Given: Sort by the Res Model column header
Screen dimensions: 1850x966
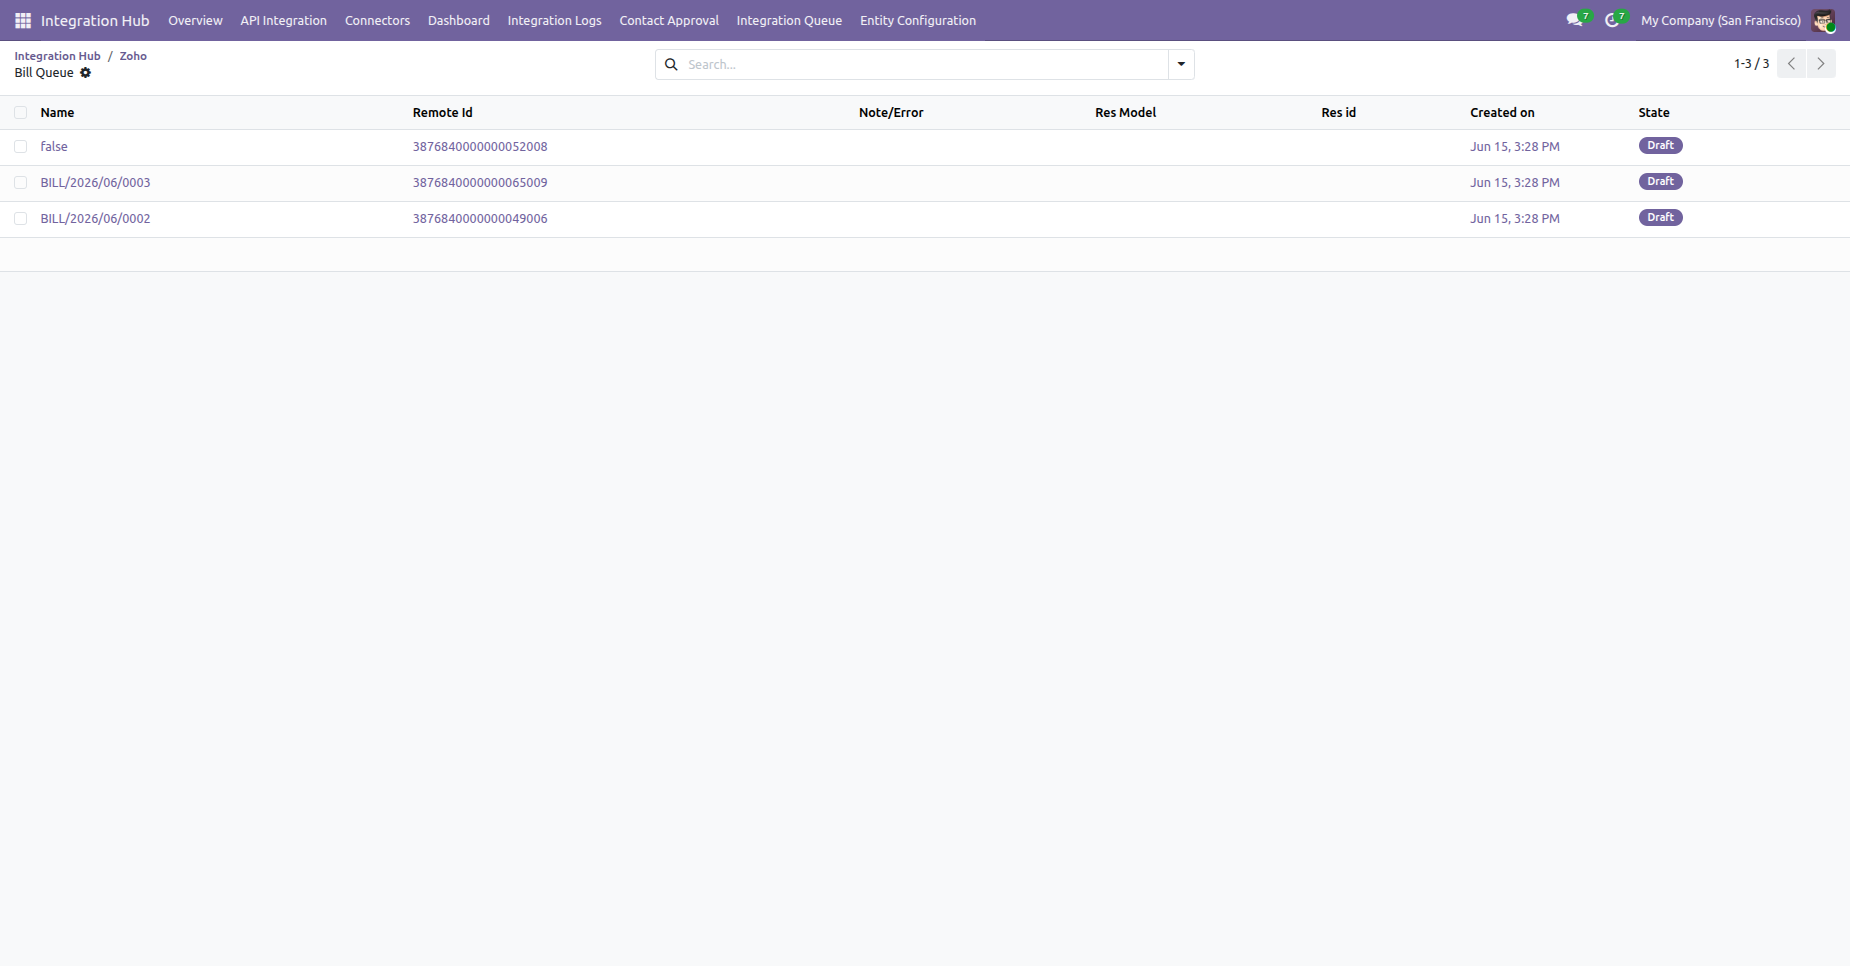Looking at the screenshot, I should [1125, 113].
